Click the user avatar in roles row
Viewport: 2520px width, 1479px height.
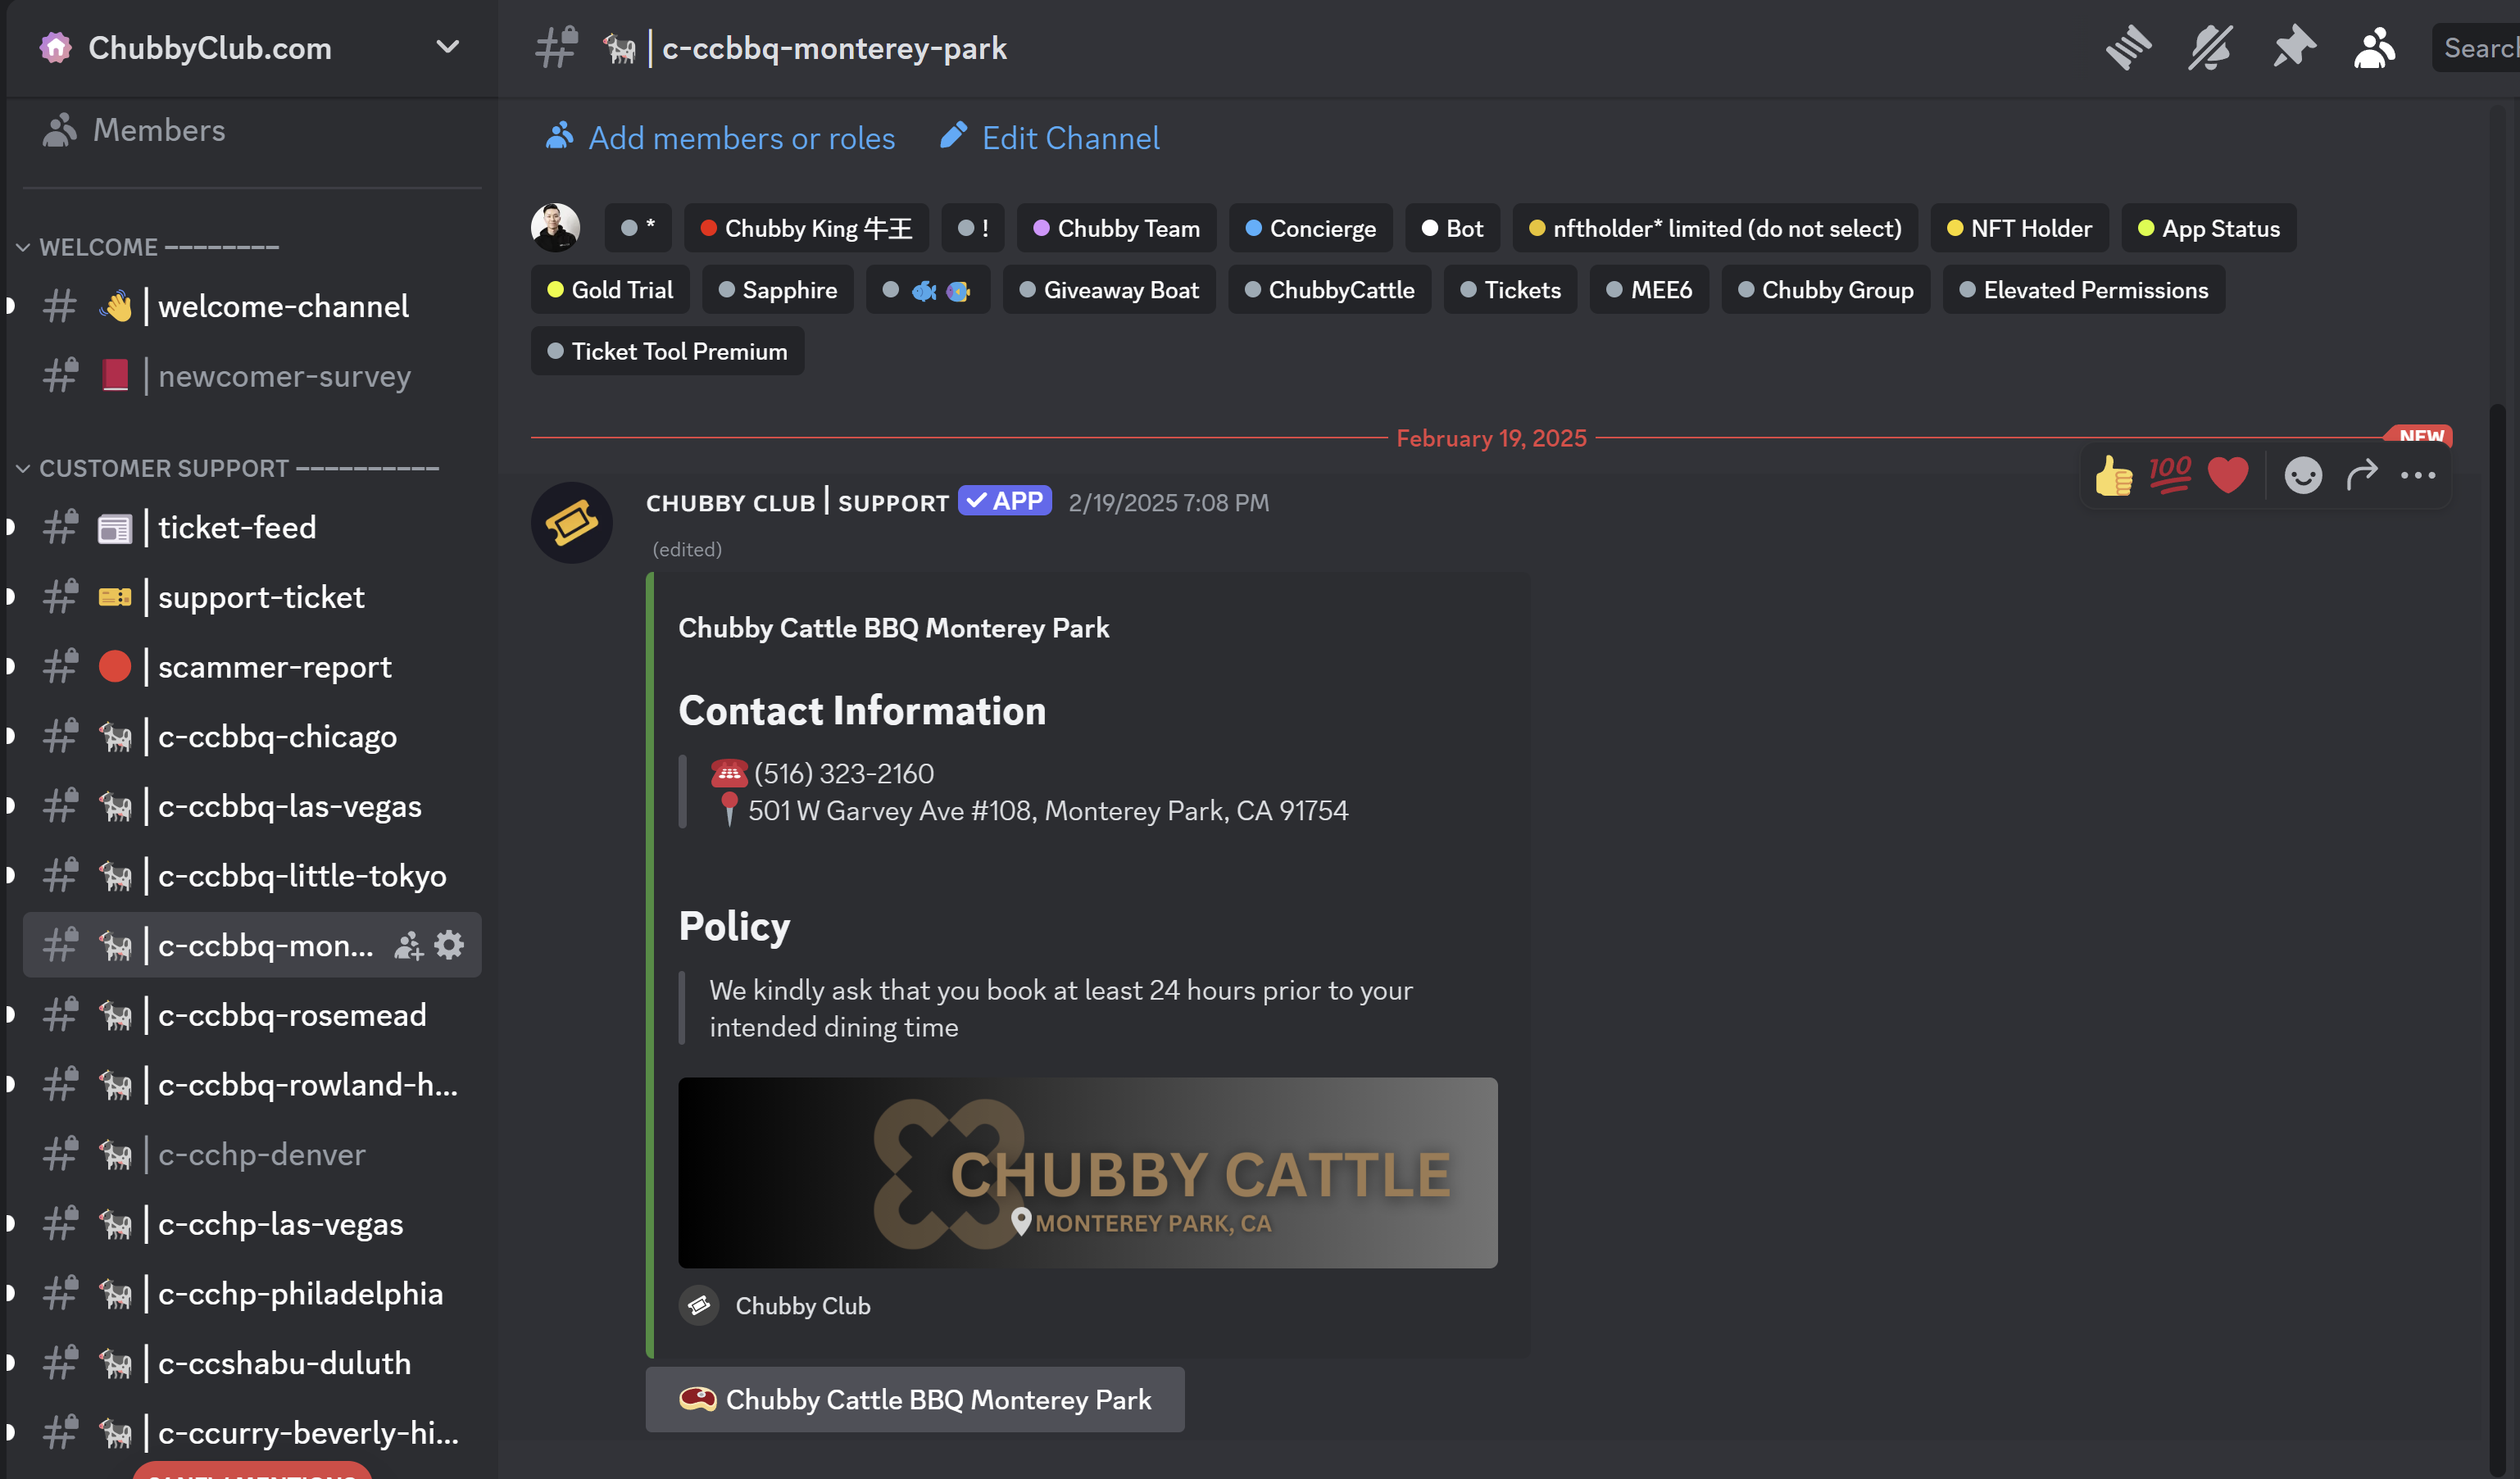click(x=556, y=228)
